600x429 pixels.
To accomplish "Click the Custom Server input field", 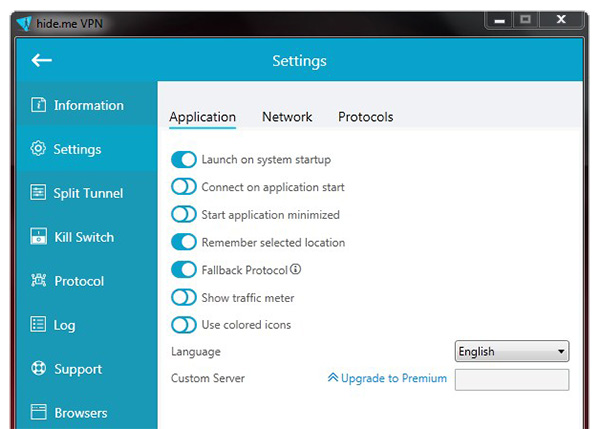I will click(x=512, y=380).
